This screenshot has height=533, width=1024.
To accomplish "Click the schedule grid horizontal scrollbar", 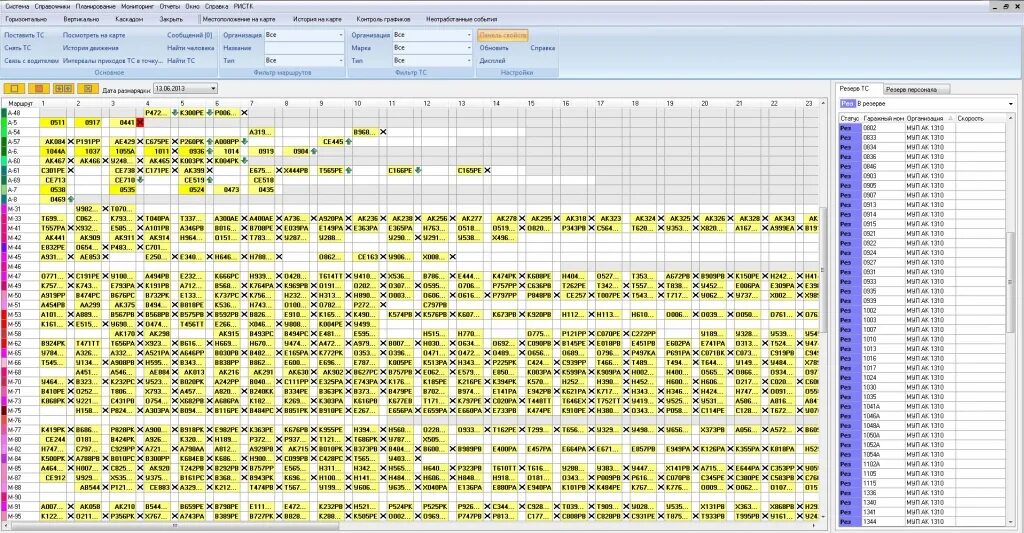I will click(173, 526).
